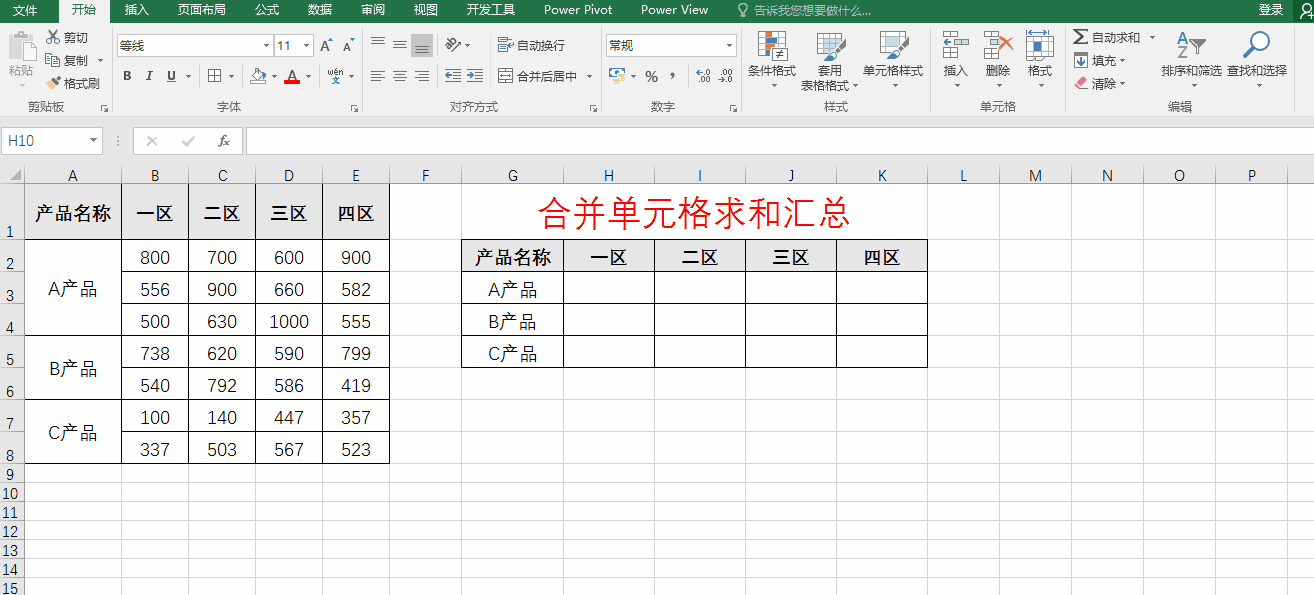The height and width of the screenshot is (595, 1314).
Task: Click the Copy (复制) icon
Action: pos(53,60)
